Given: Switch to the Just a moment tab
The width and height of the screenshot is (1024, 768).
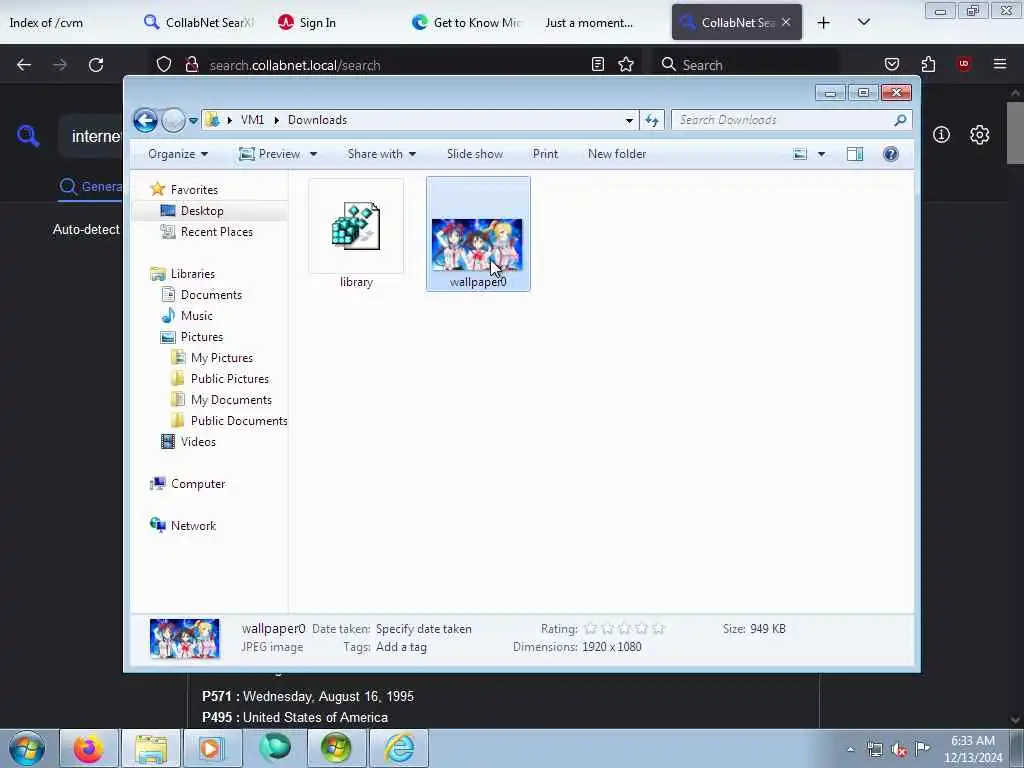Looking at the screenshot, I should (589, 23).
